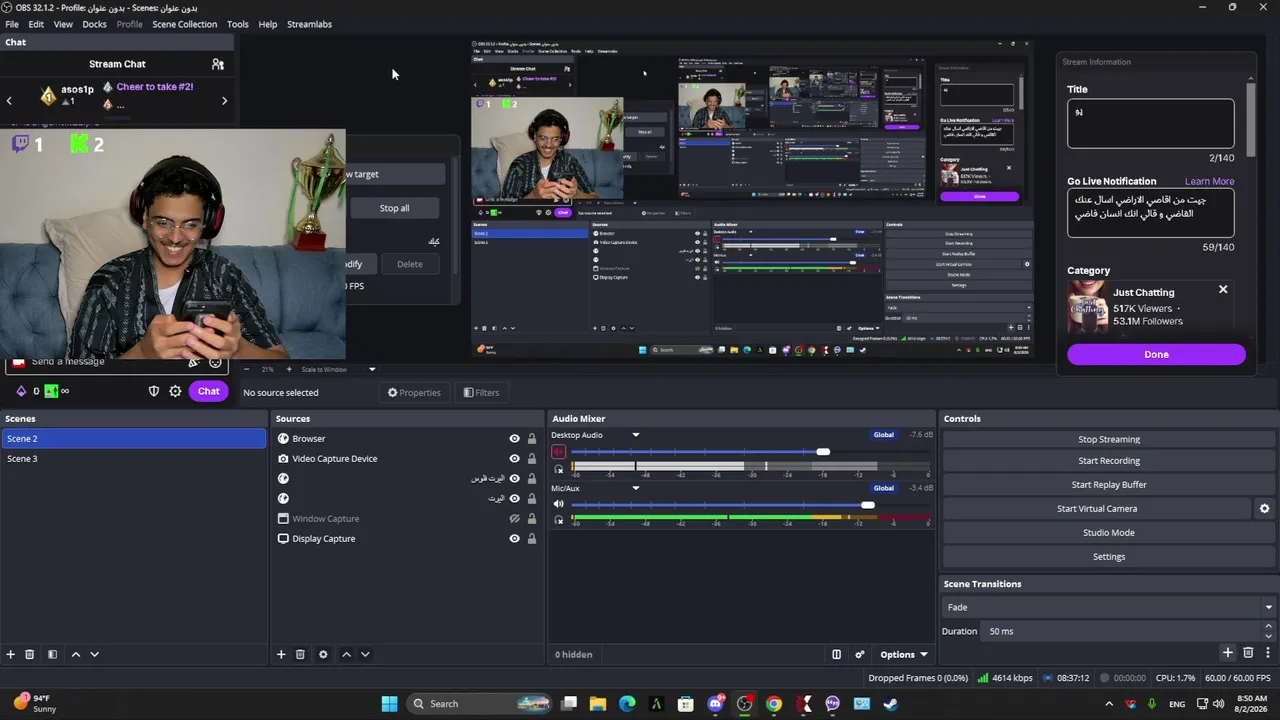This screenshot has width=1280, height=720.
Task: Remove Just Chatting category with X
Action: click(x=1222, y=290)
